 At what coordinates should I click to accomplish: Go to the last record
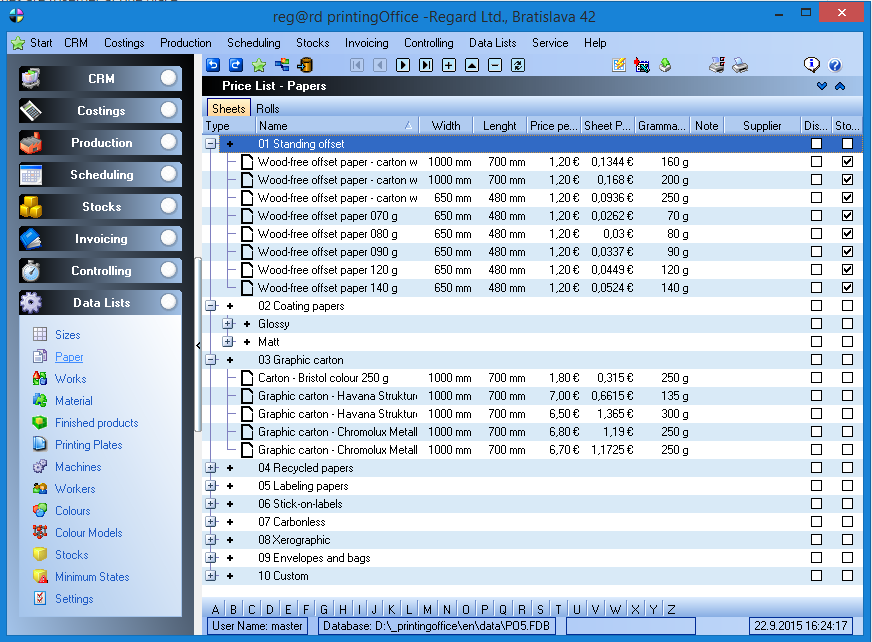point(426,66)
